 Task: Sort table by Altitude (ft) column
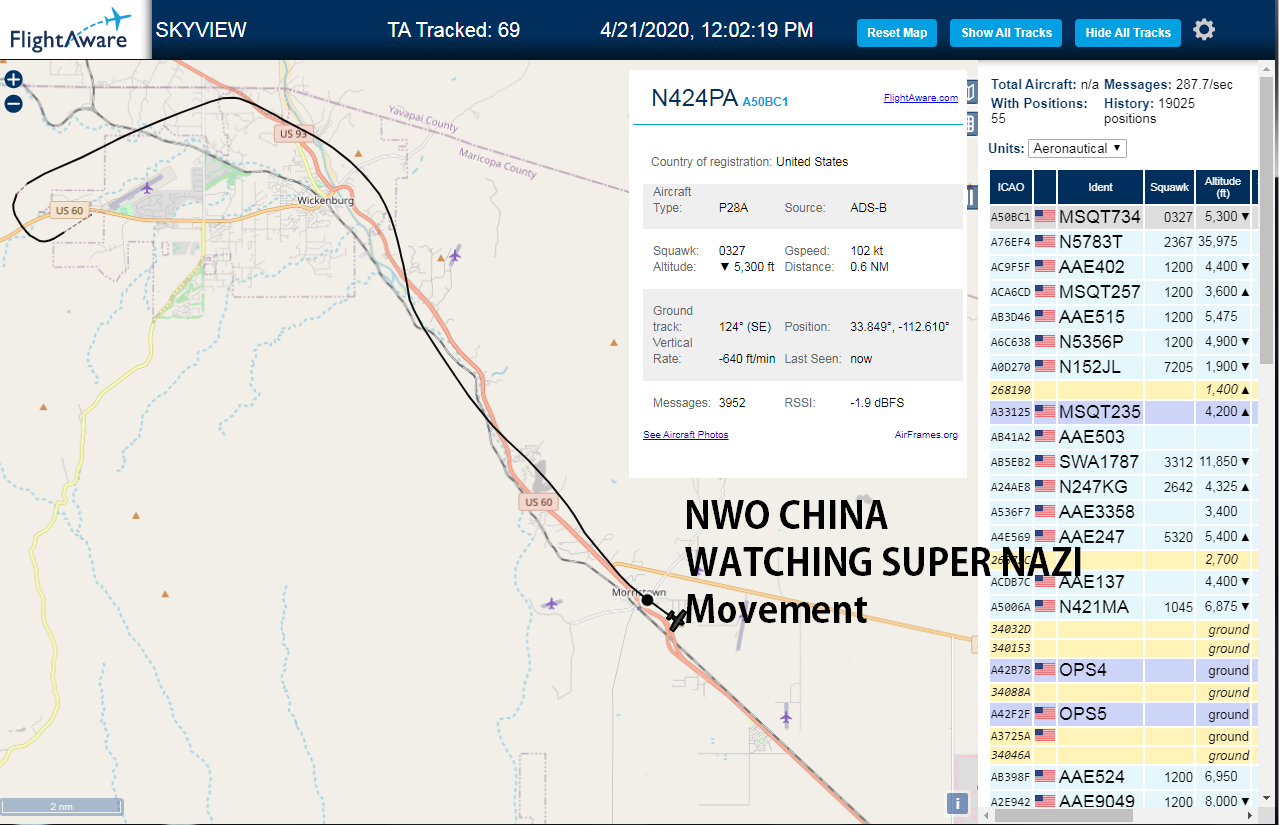1223,187
